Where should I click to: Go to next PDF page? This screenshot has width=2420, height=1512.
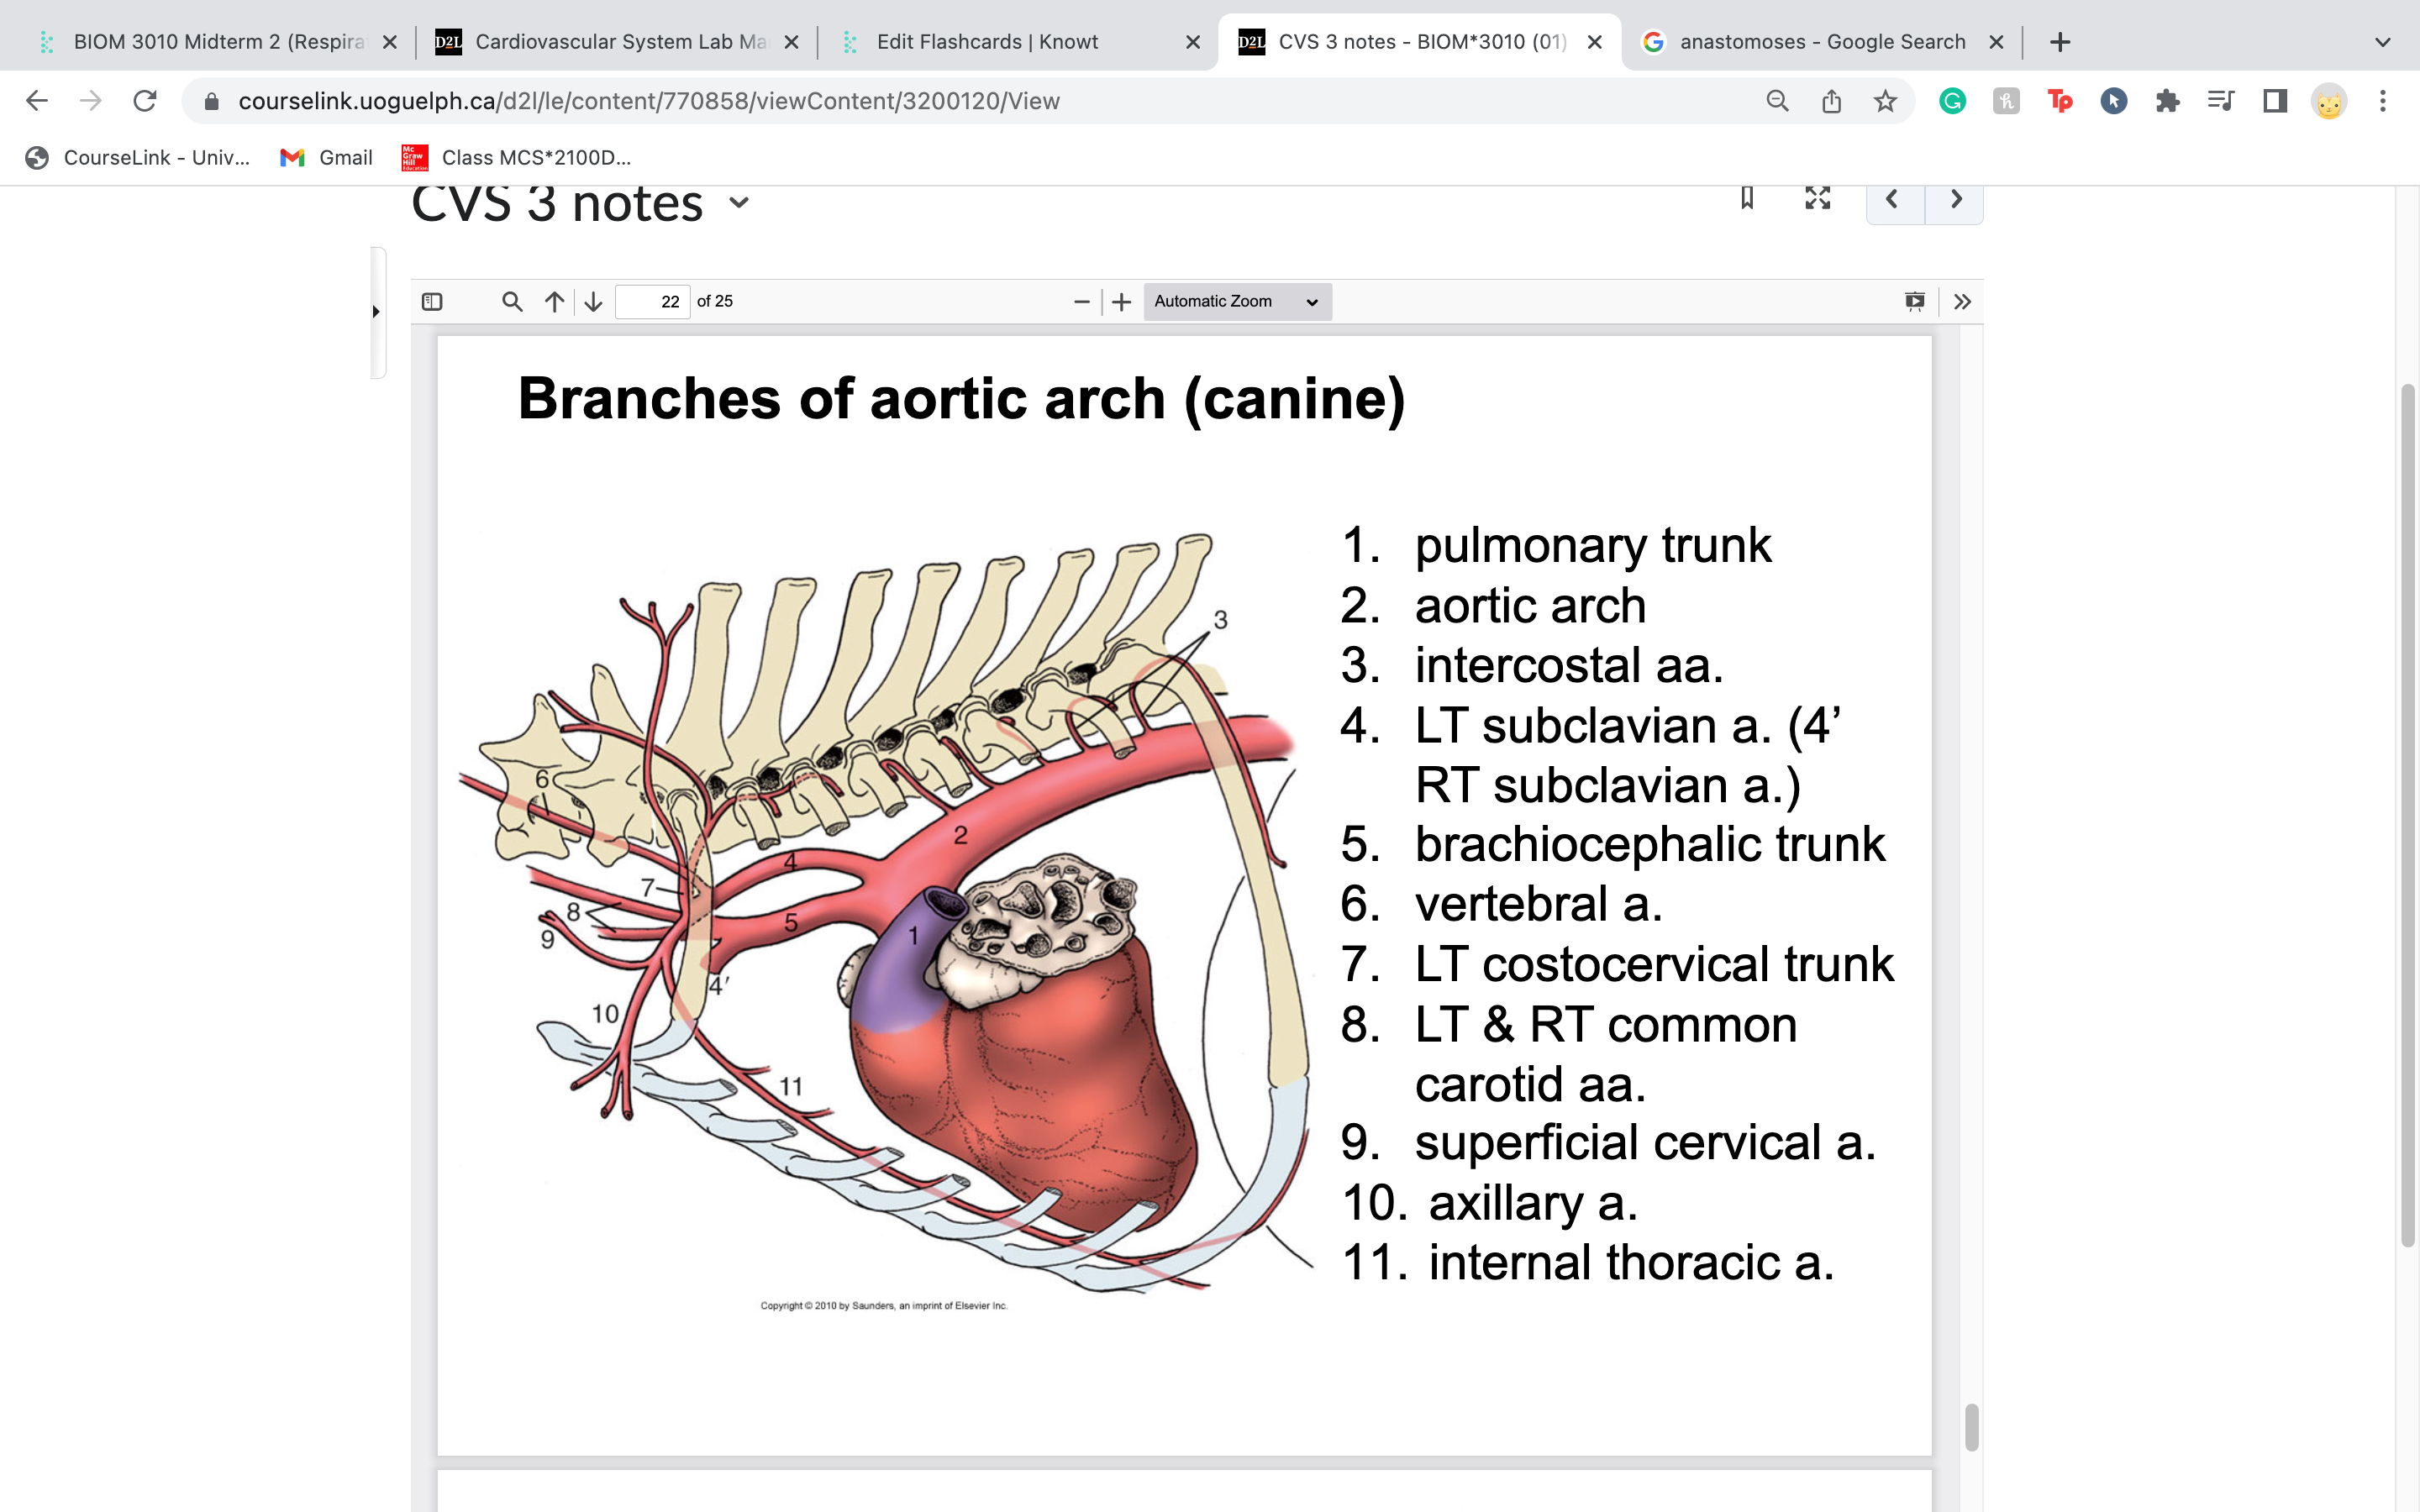[593, 301]
